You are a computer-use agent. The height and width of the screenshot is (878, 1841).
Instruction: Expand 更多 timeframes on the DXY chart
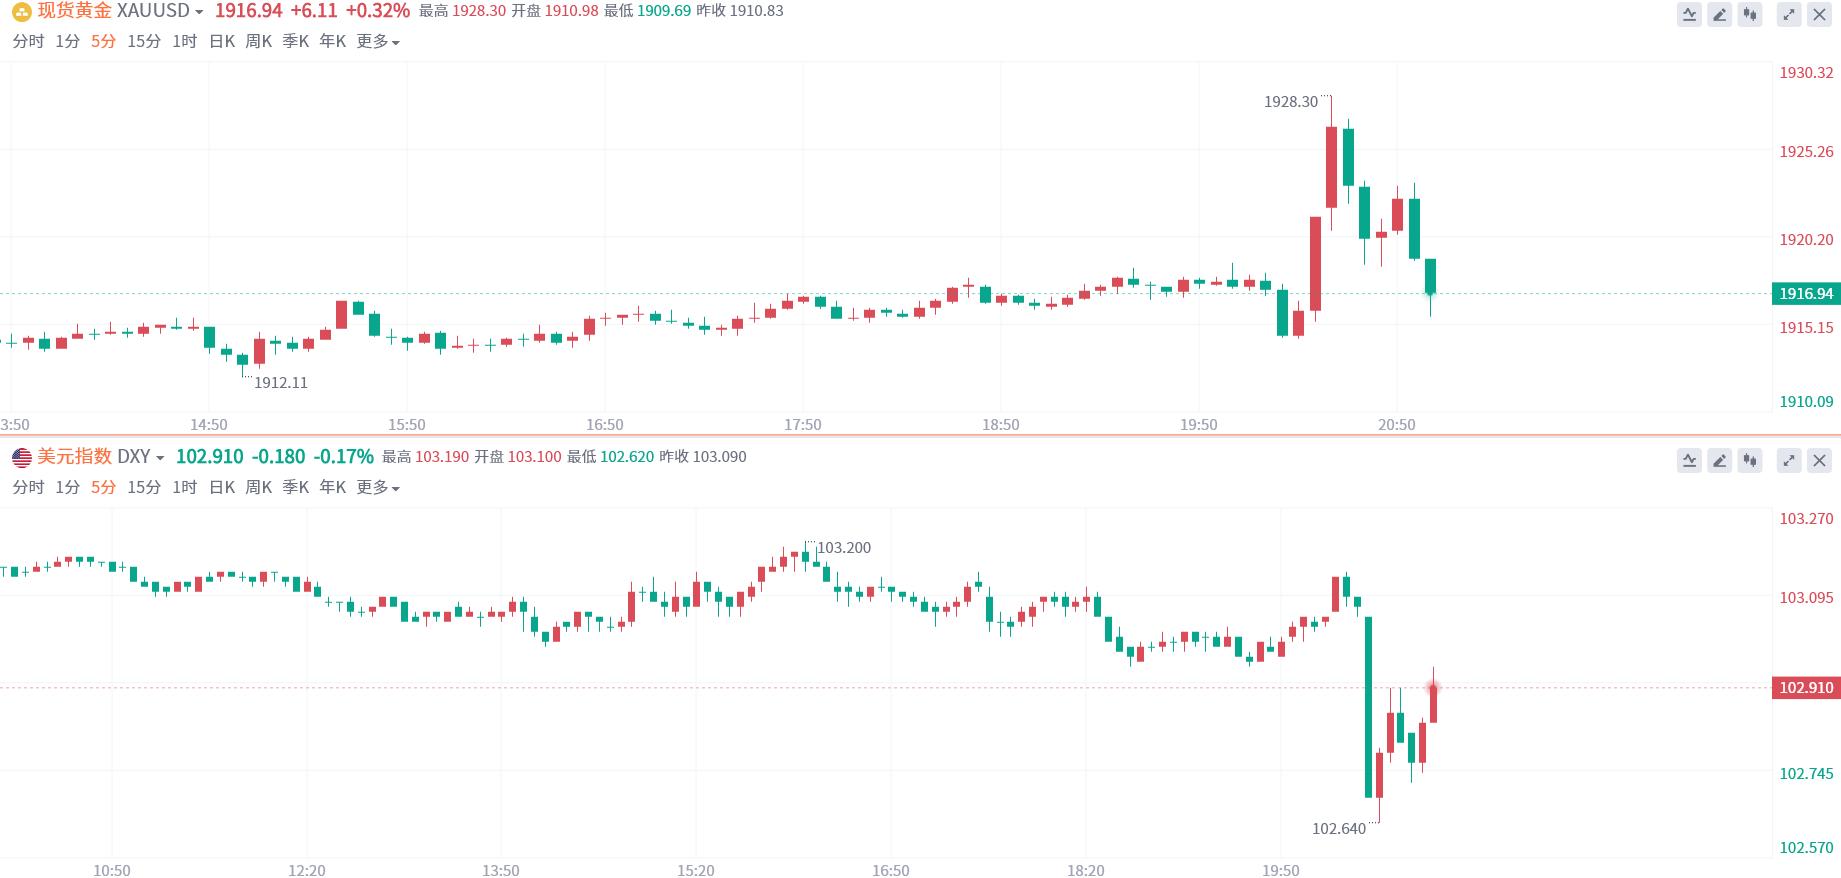pos(377,487)
